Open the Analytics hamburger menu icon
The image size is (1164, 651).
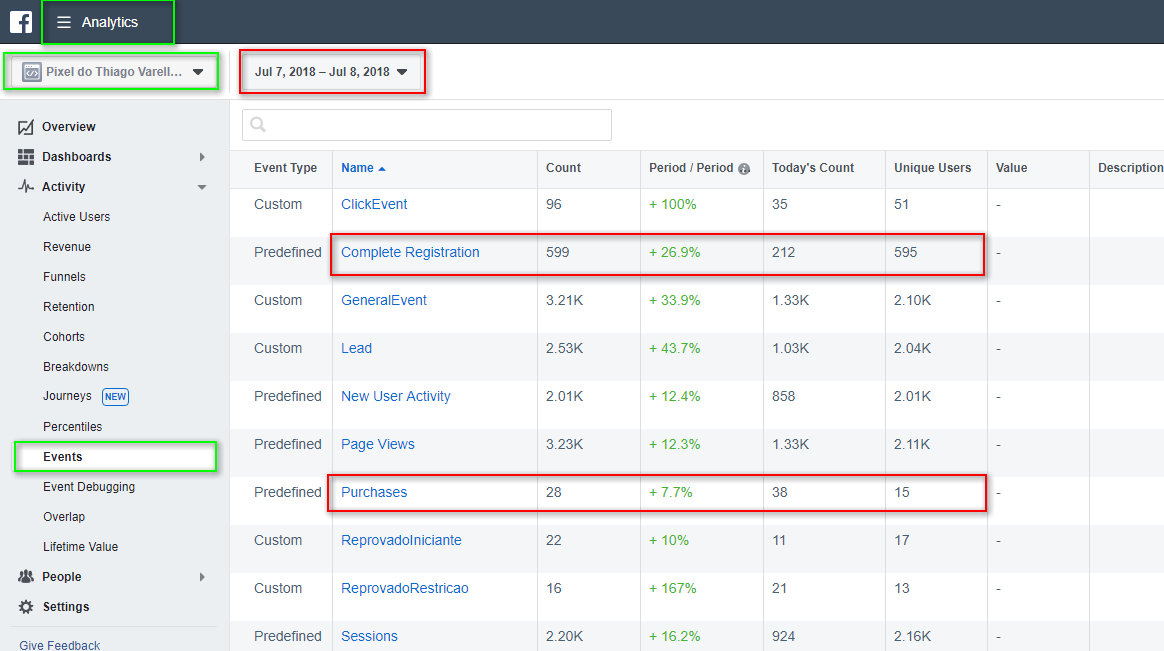pos(64,22)
